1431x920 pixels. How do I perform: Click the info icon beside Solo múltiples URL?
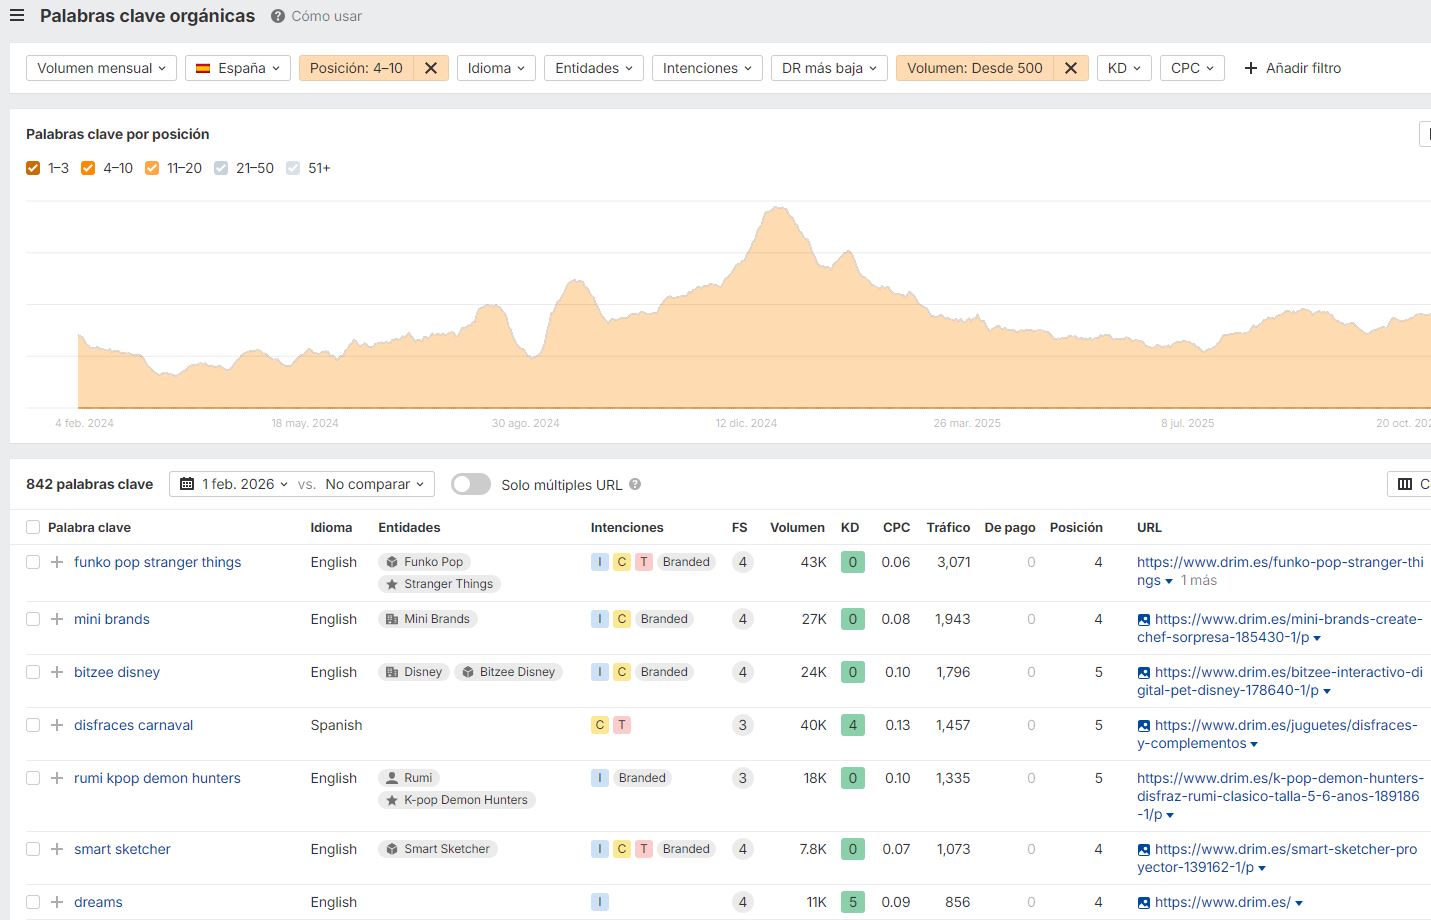click(635, 484)
